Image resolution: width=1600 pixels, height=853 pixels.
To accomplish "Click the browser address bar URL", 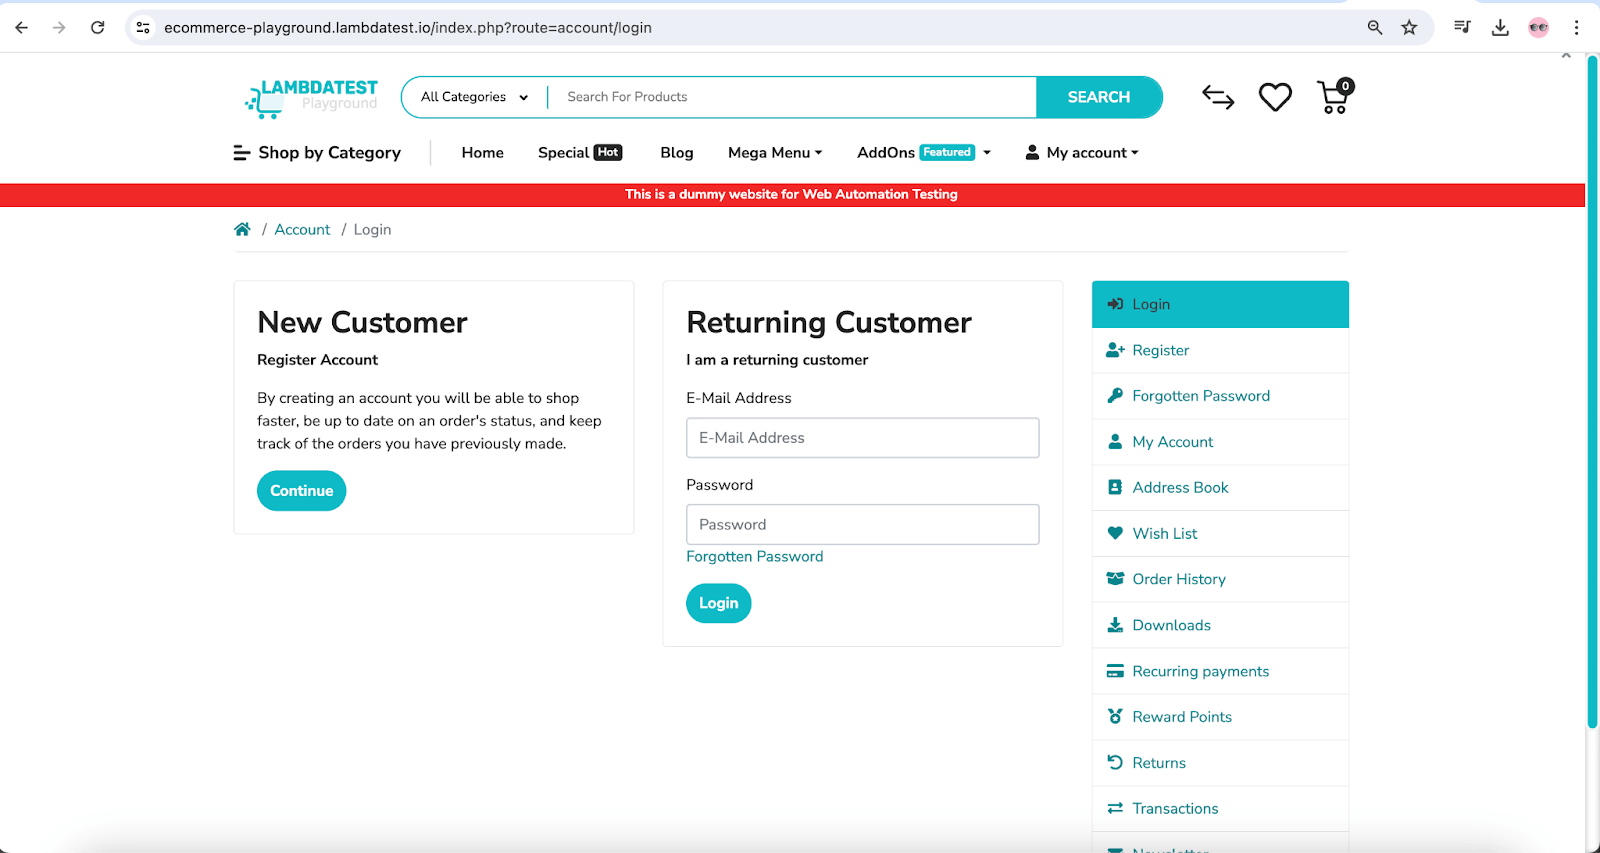I will coord(408,28).
